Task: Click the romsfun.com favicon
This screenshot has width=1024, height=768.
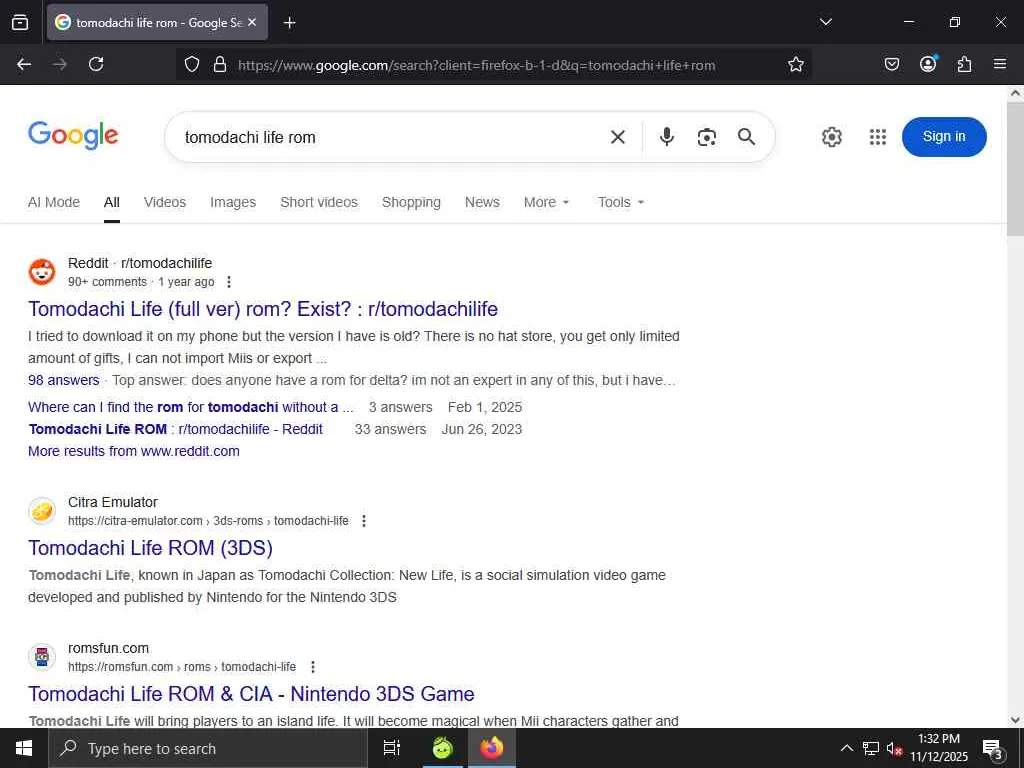Action: tap(42, 657)
